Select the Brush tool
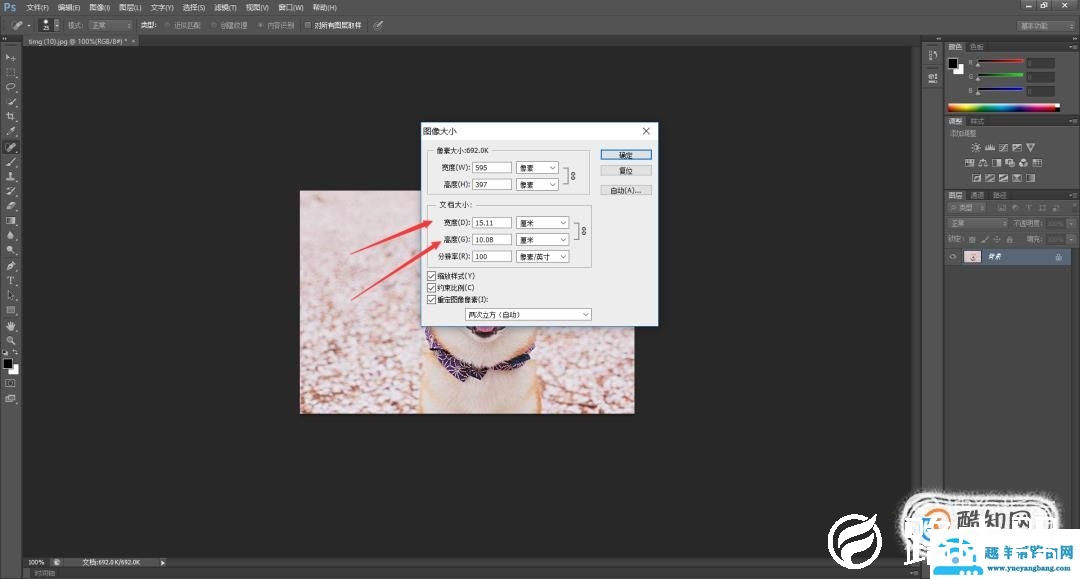 click(x=10, y=162)
